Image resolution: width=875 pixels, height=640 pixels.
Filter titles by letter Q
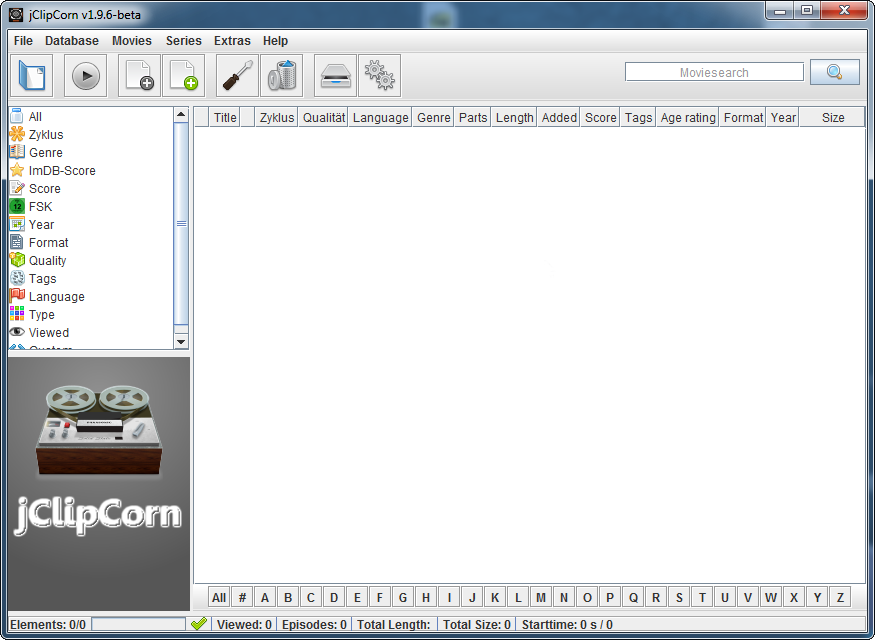coord(633,598)
